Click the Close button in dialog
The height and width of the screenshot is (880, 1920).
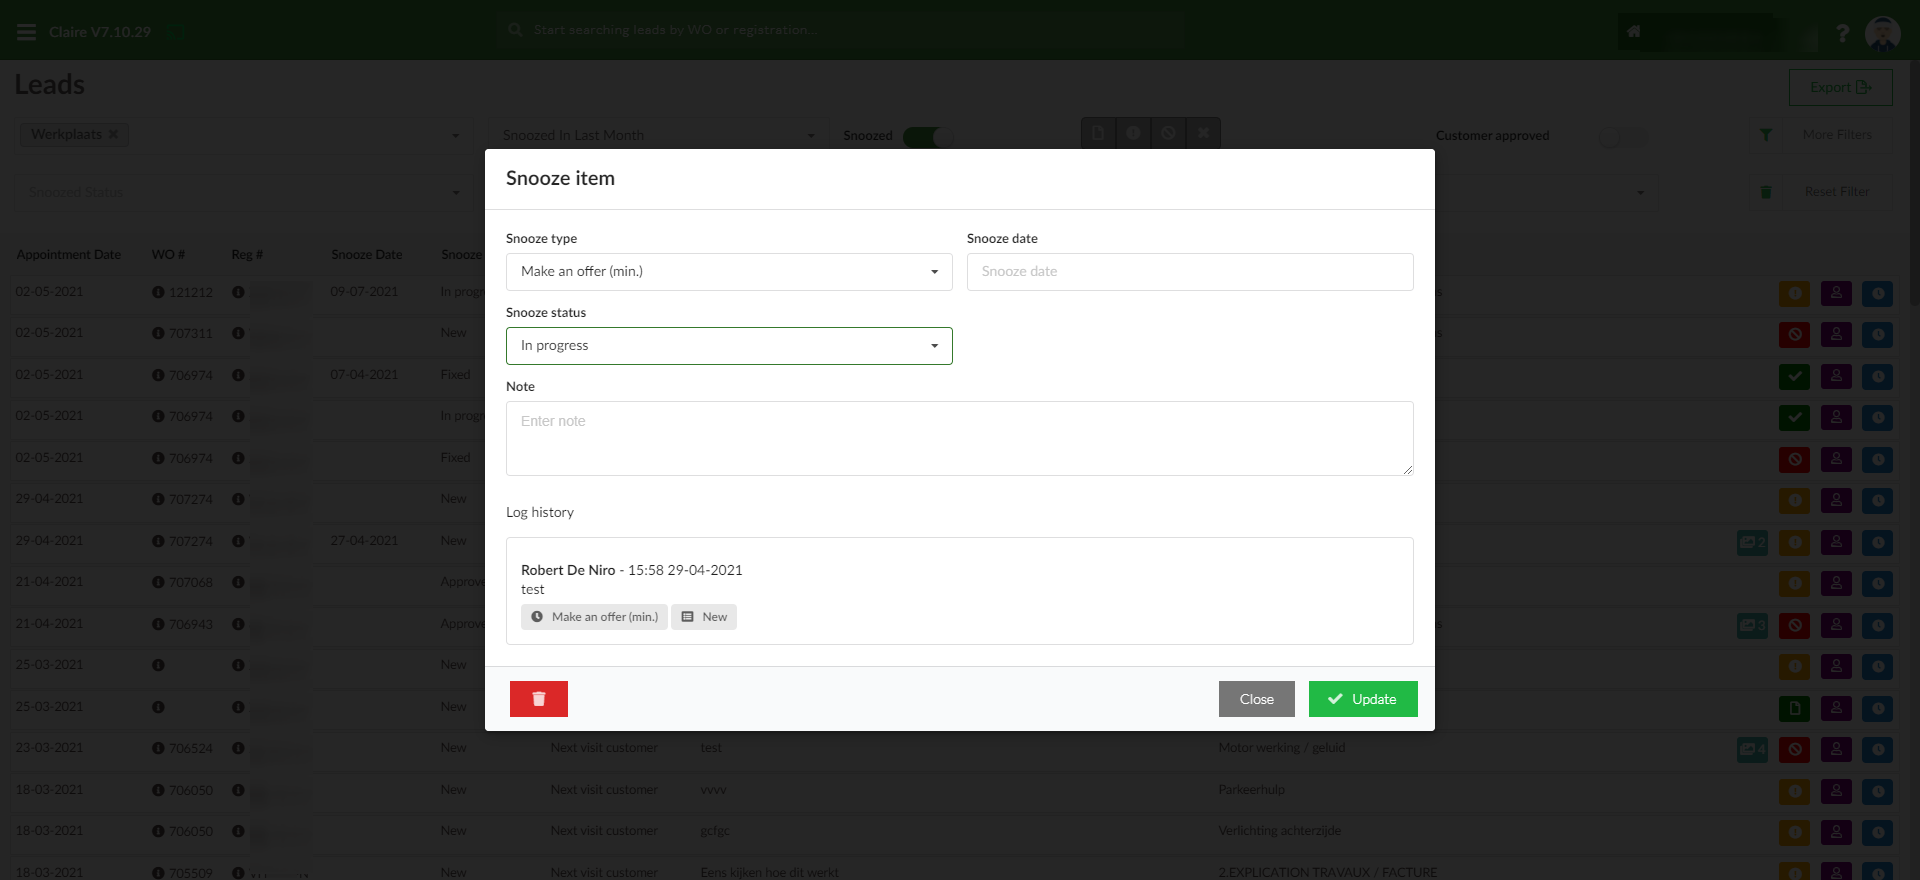click(x=1256, y=699)
